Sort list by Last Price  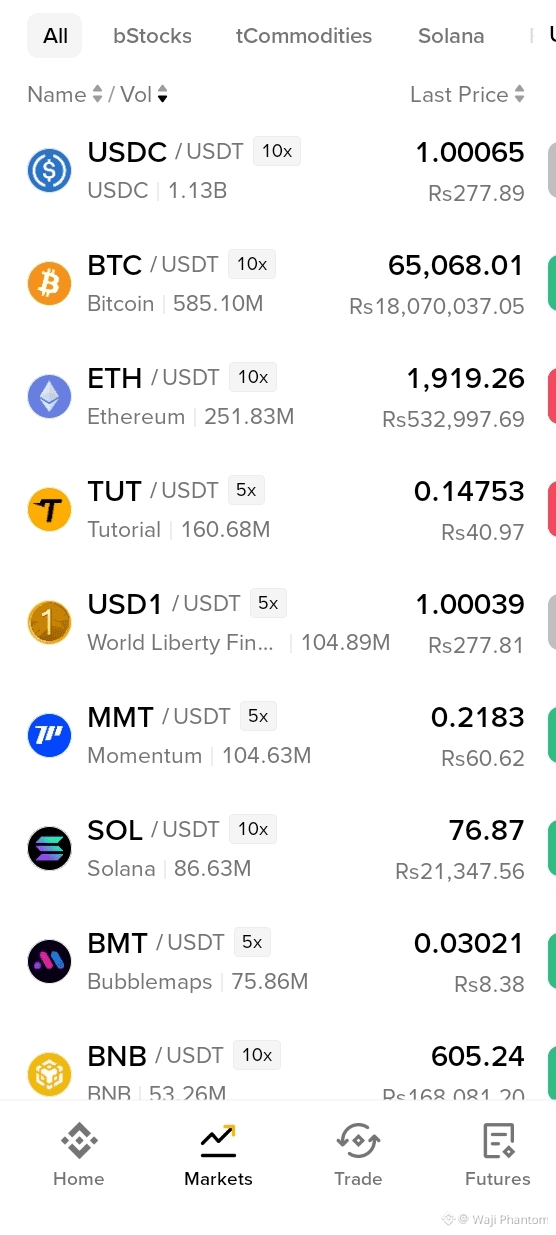click(x=467, y=95)
